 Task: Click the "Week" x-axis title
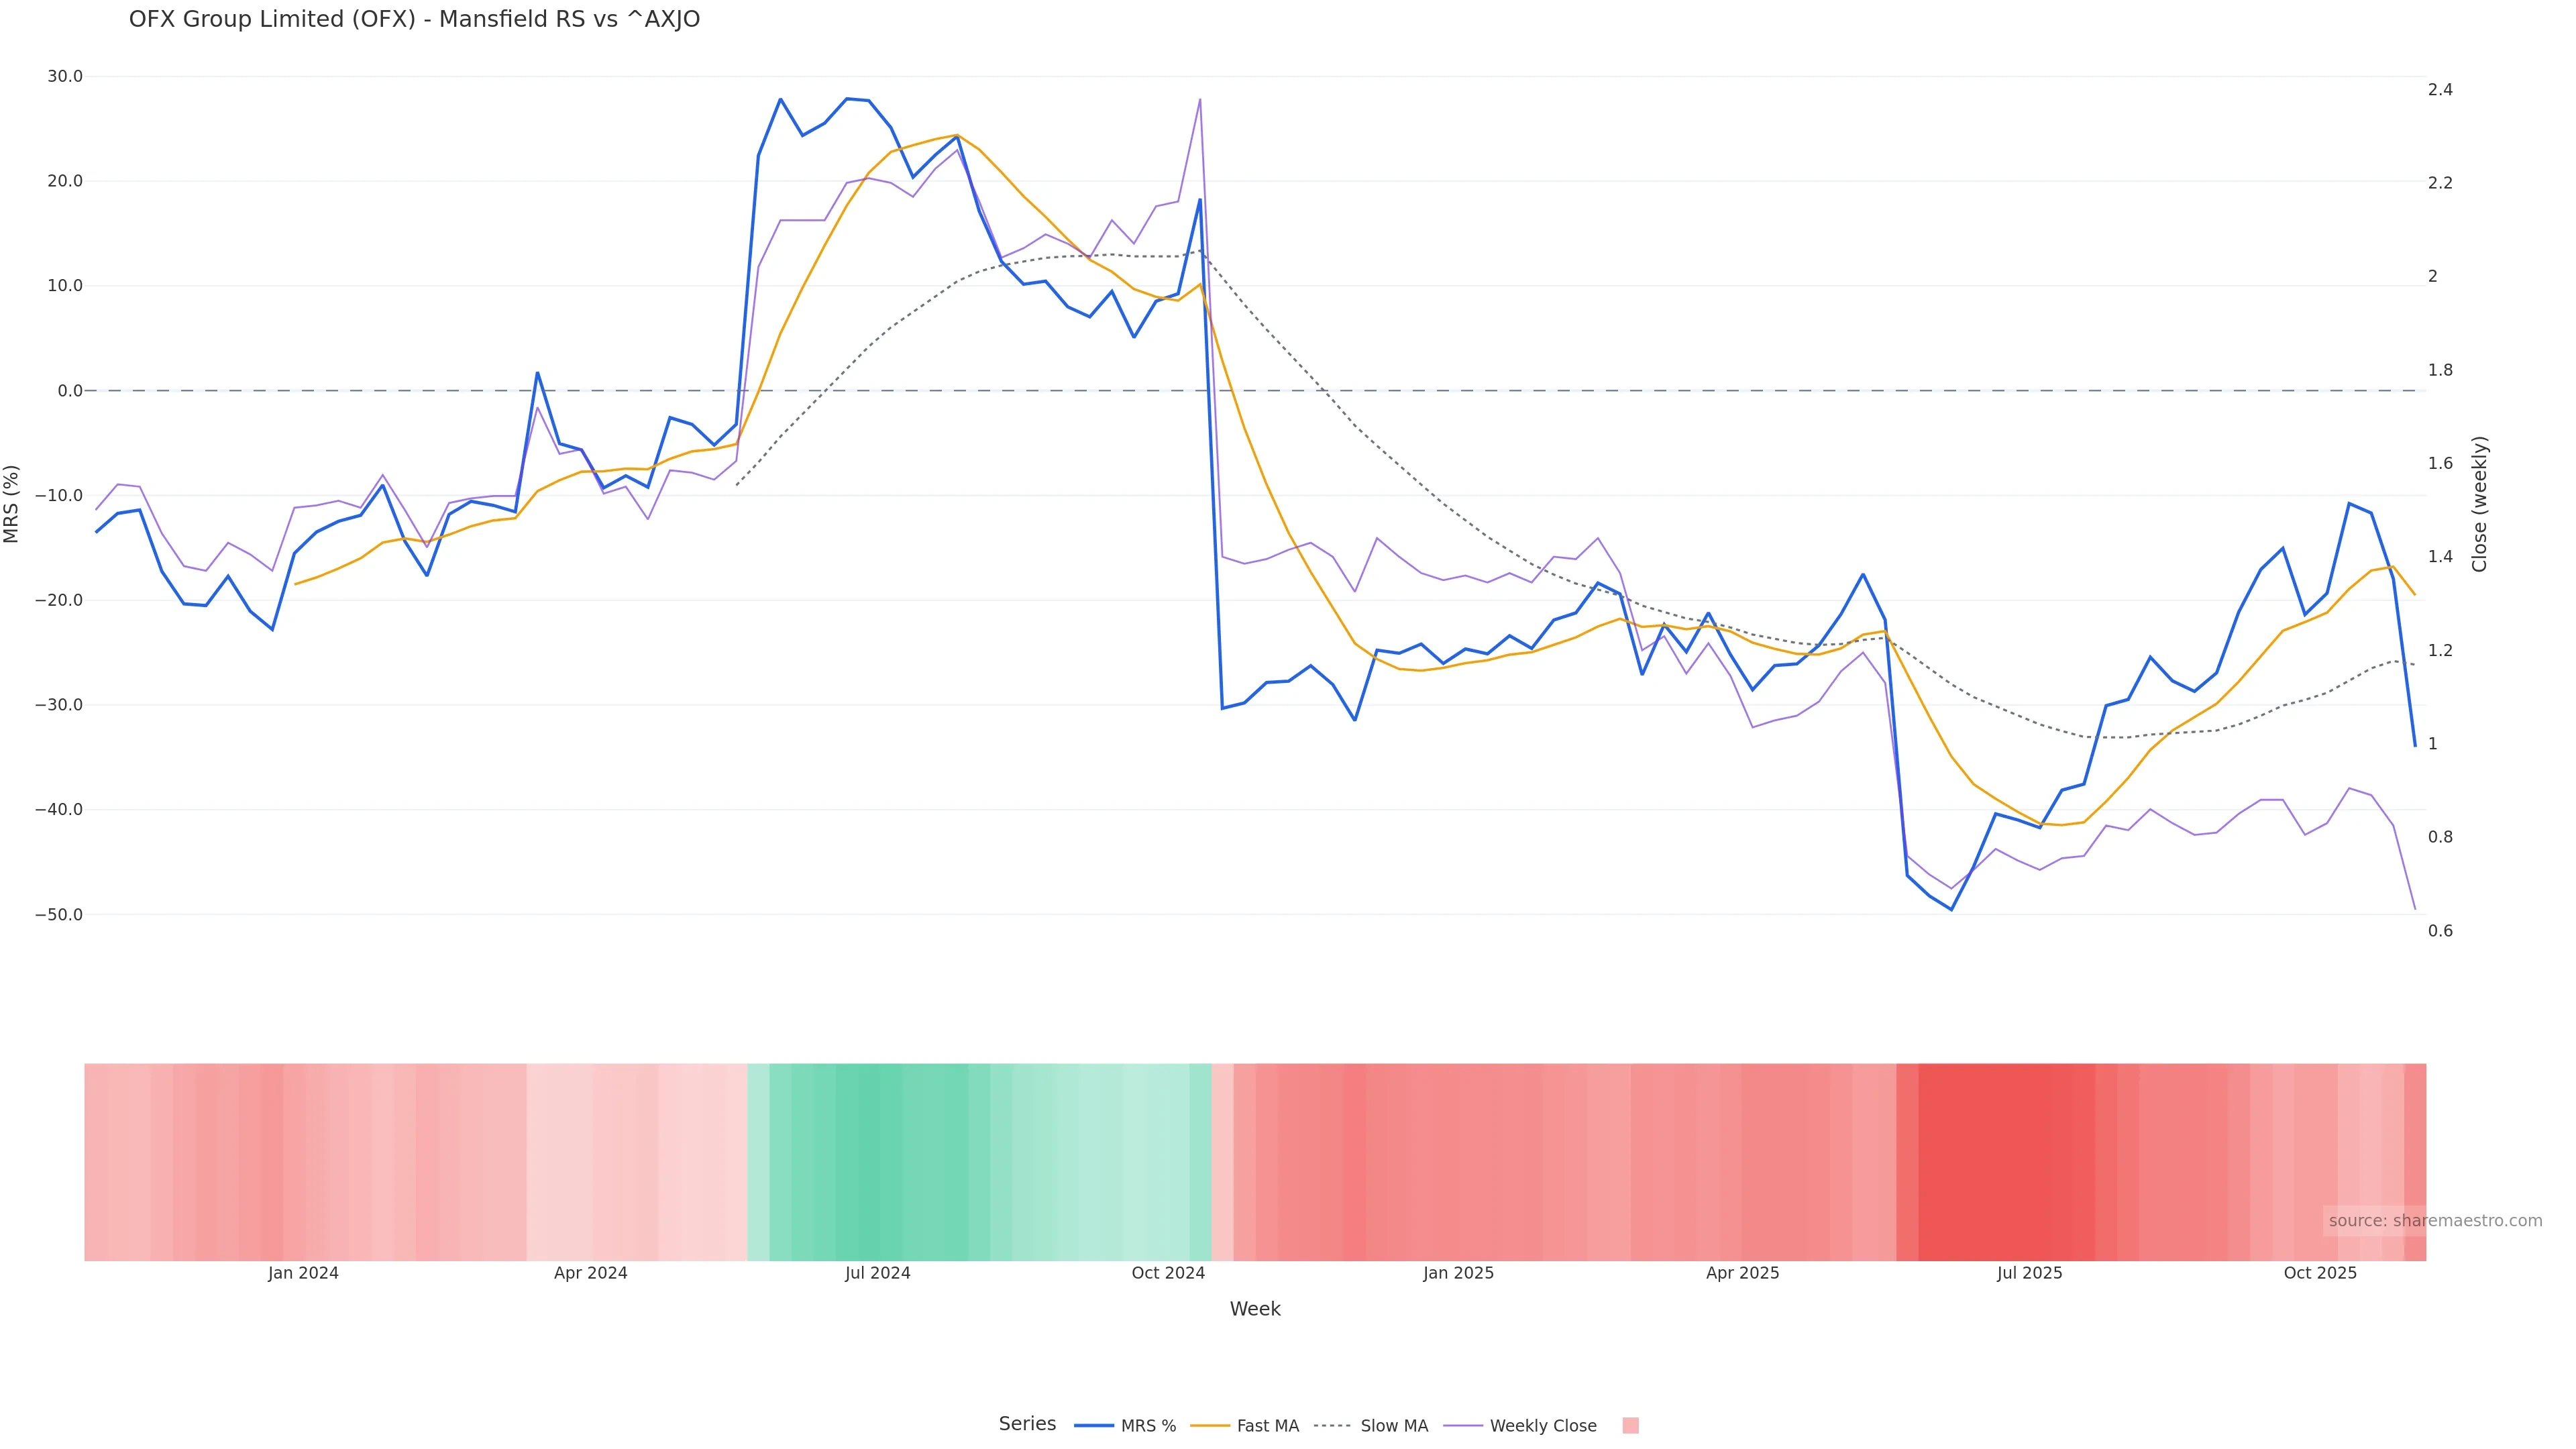[x=1254, y=1309]
